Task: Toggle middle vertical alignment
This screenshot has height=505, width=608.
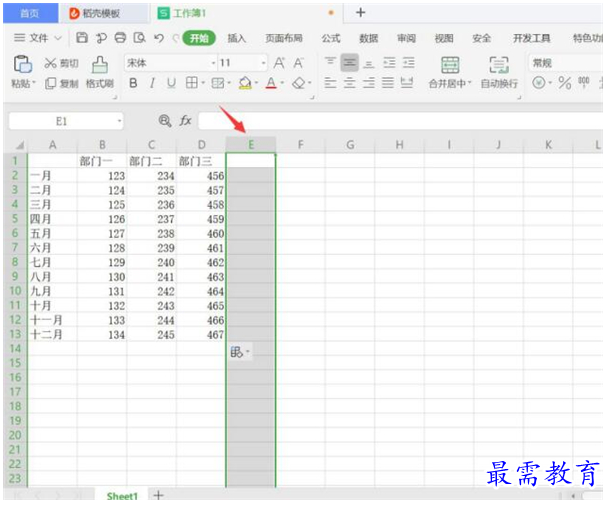Action: tap(349, 62)
